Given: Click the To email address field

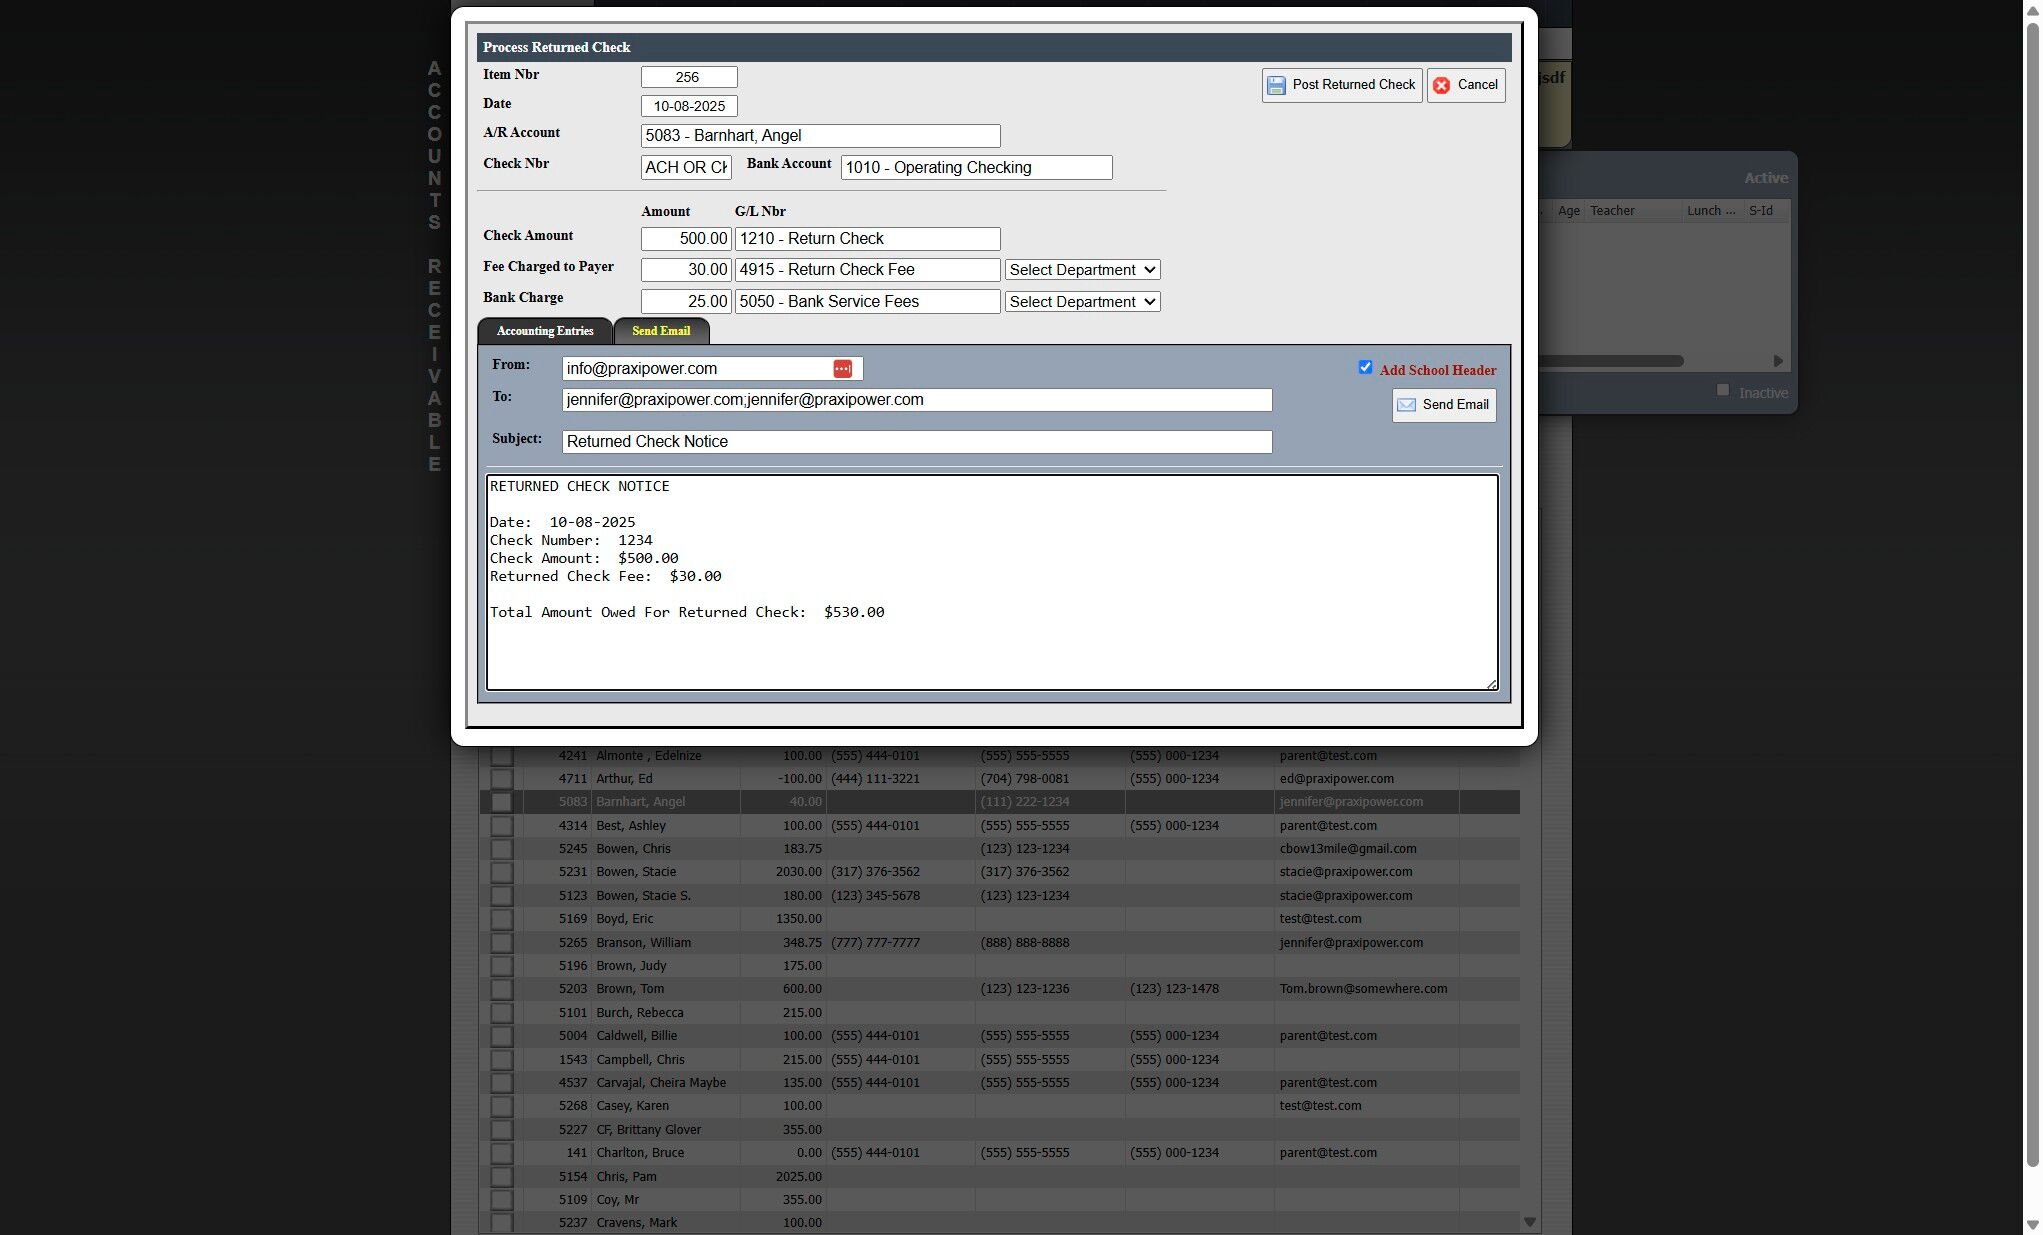Looking at the screenshot, I should pyautogui.click(x=916, y=400).
